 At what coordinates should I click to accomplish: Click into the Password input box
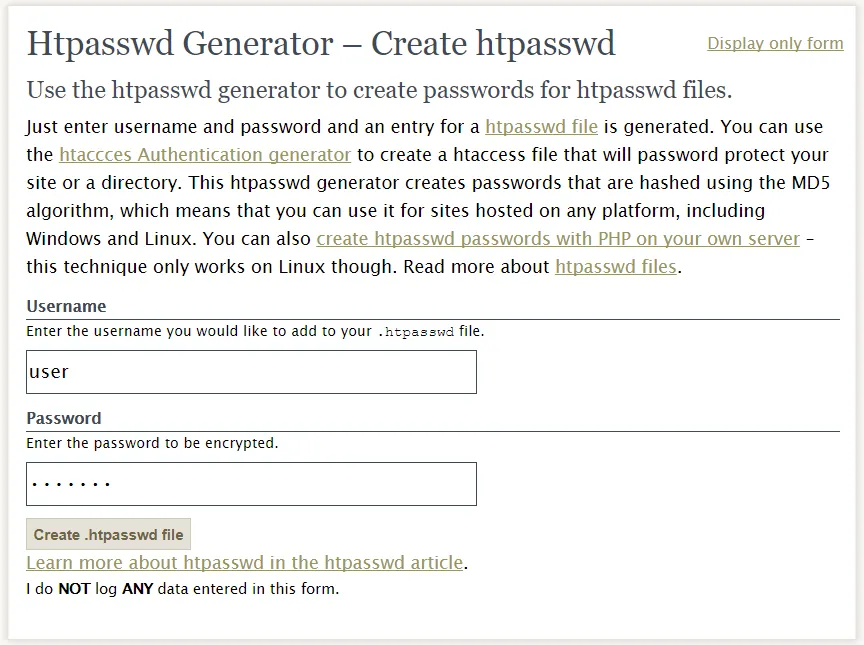point(251,484)
